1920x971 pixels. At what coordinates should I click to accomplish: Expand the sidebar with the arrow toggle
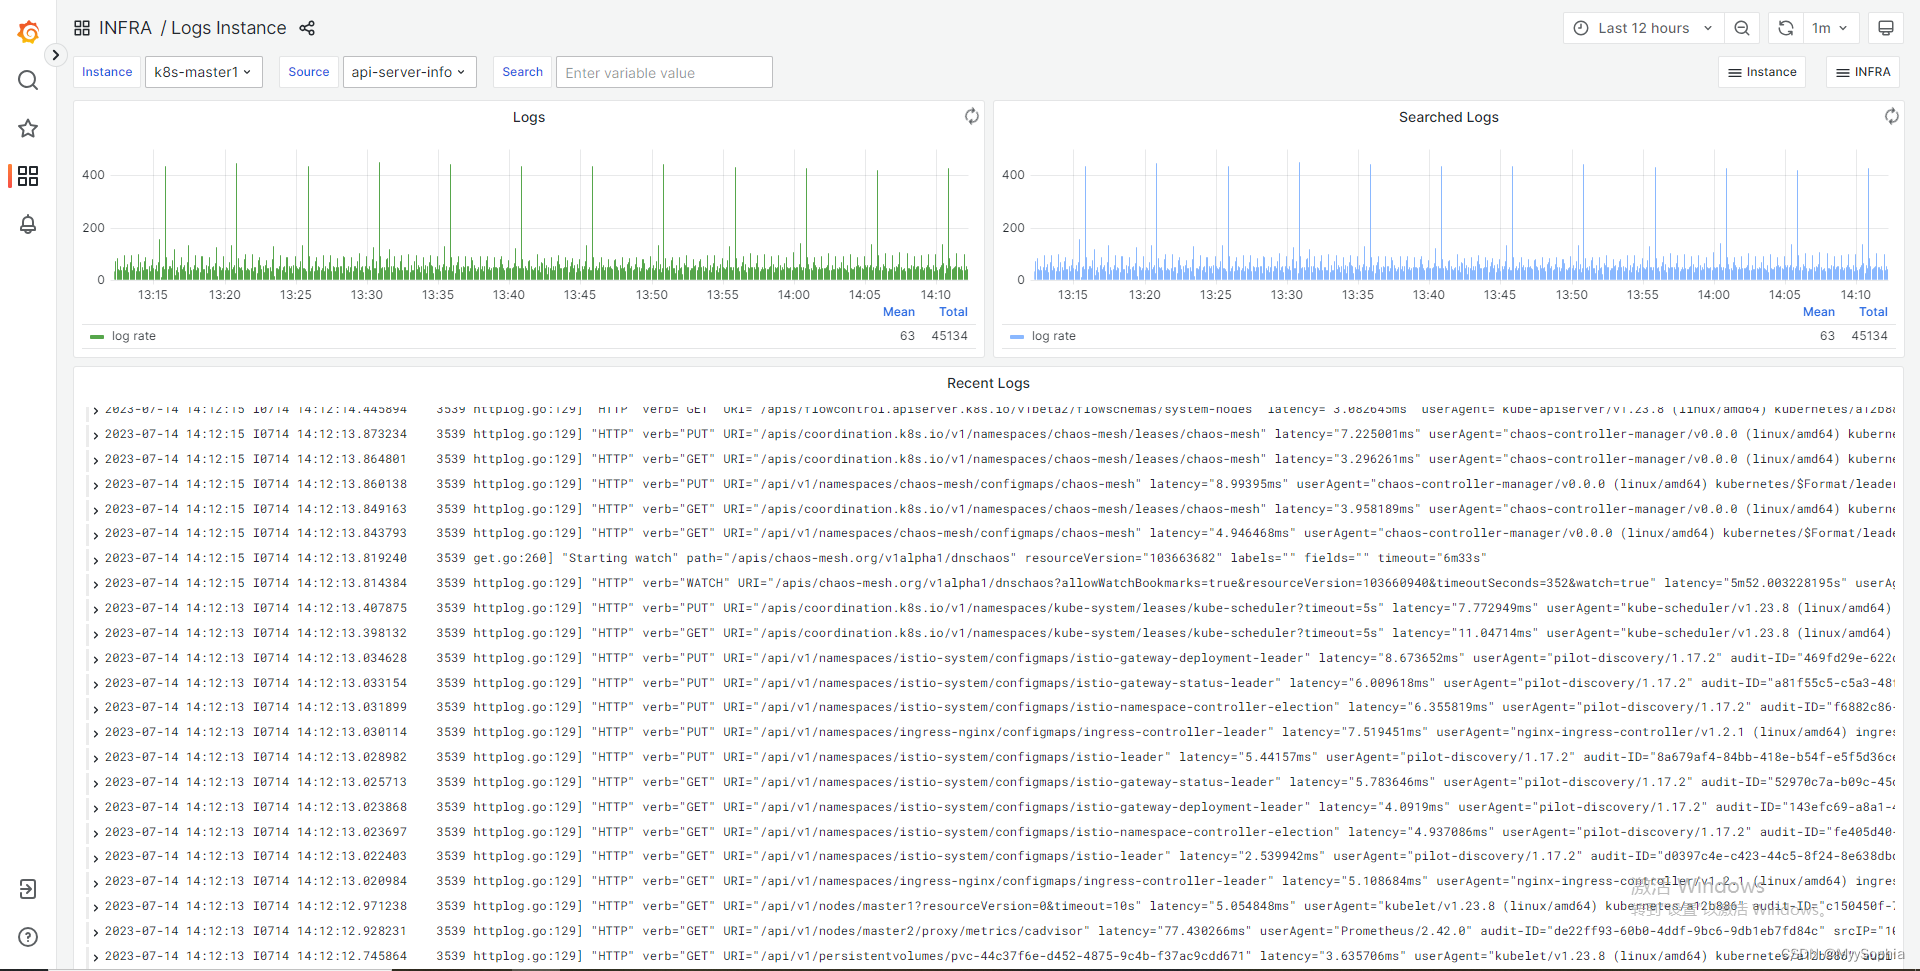point(56,55)
